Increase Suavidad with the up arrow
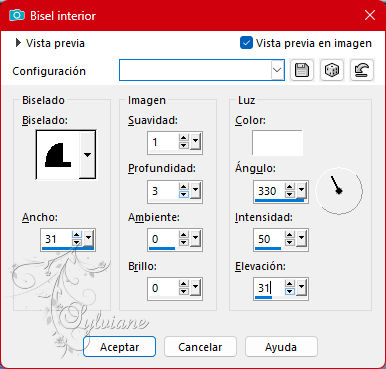 coord(184,138)
